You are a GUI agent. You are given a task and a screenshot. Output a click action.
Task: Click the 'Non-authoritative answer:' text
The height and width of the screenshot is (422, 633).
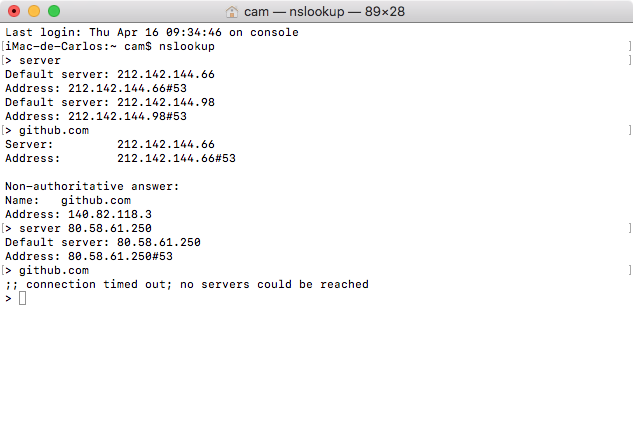pos(92,187)
